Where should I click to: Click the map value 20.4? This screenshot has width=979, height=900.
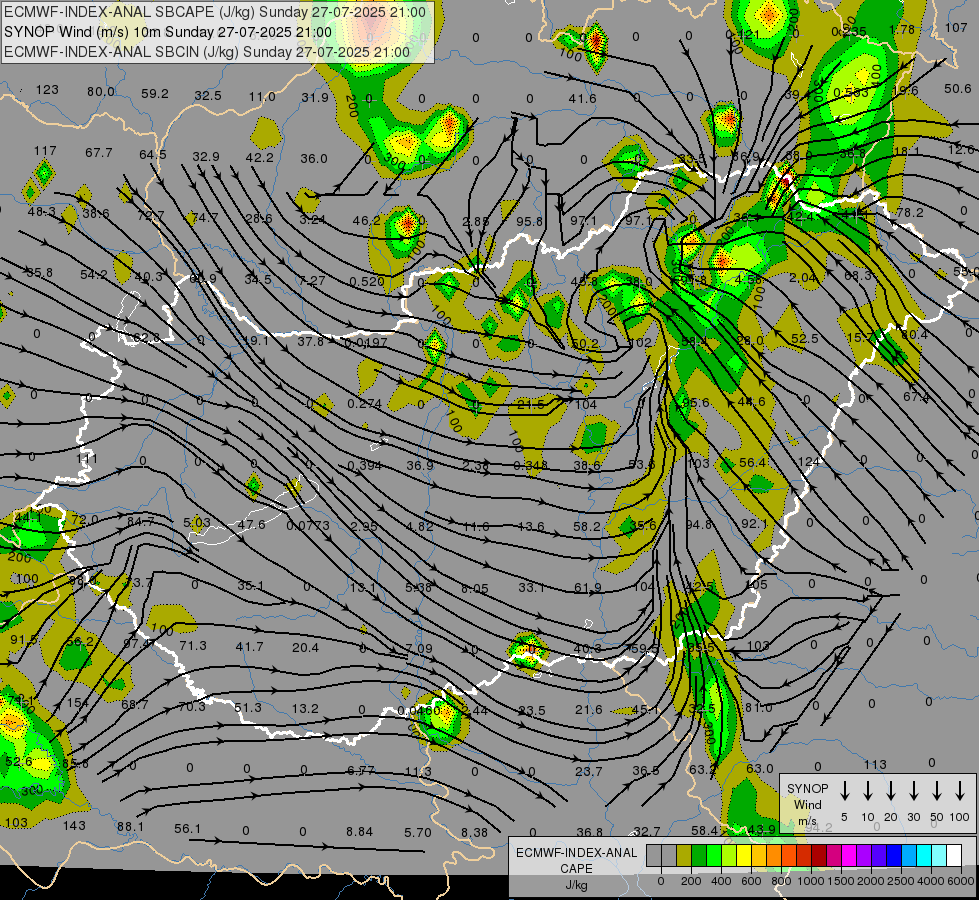pyautogui.click(x=305, y=648)
